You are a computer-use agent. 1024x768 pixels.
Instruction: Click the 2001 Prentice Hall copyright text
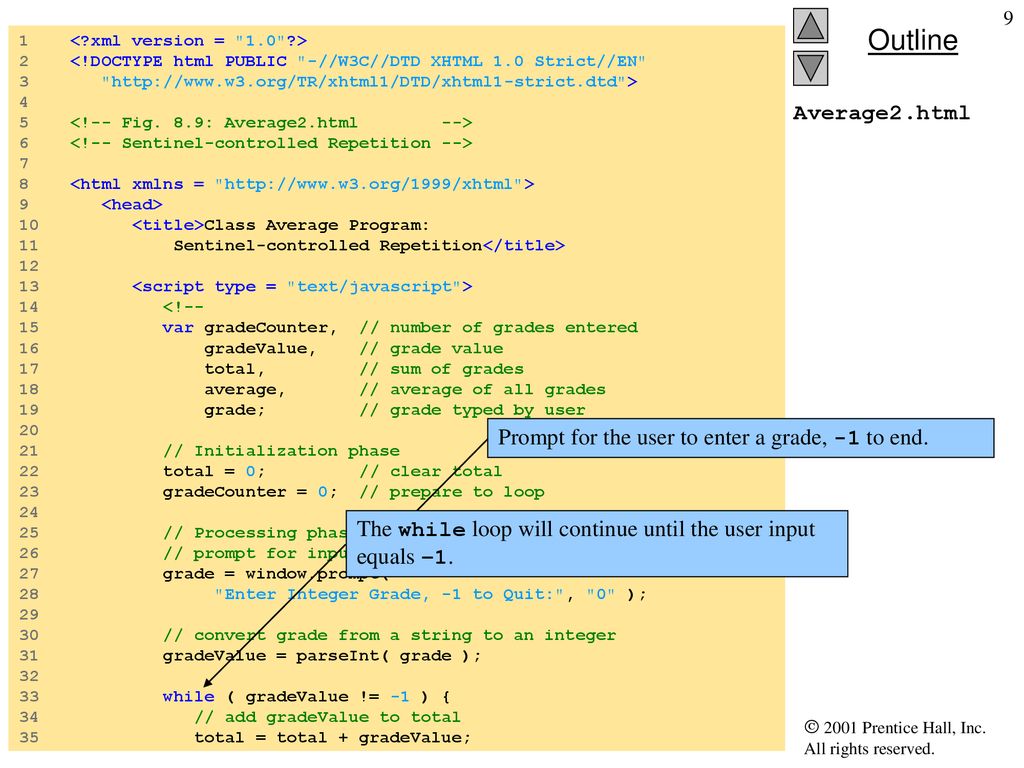point(895,728)
